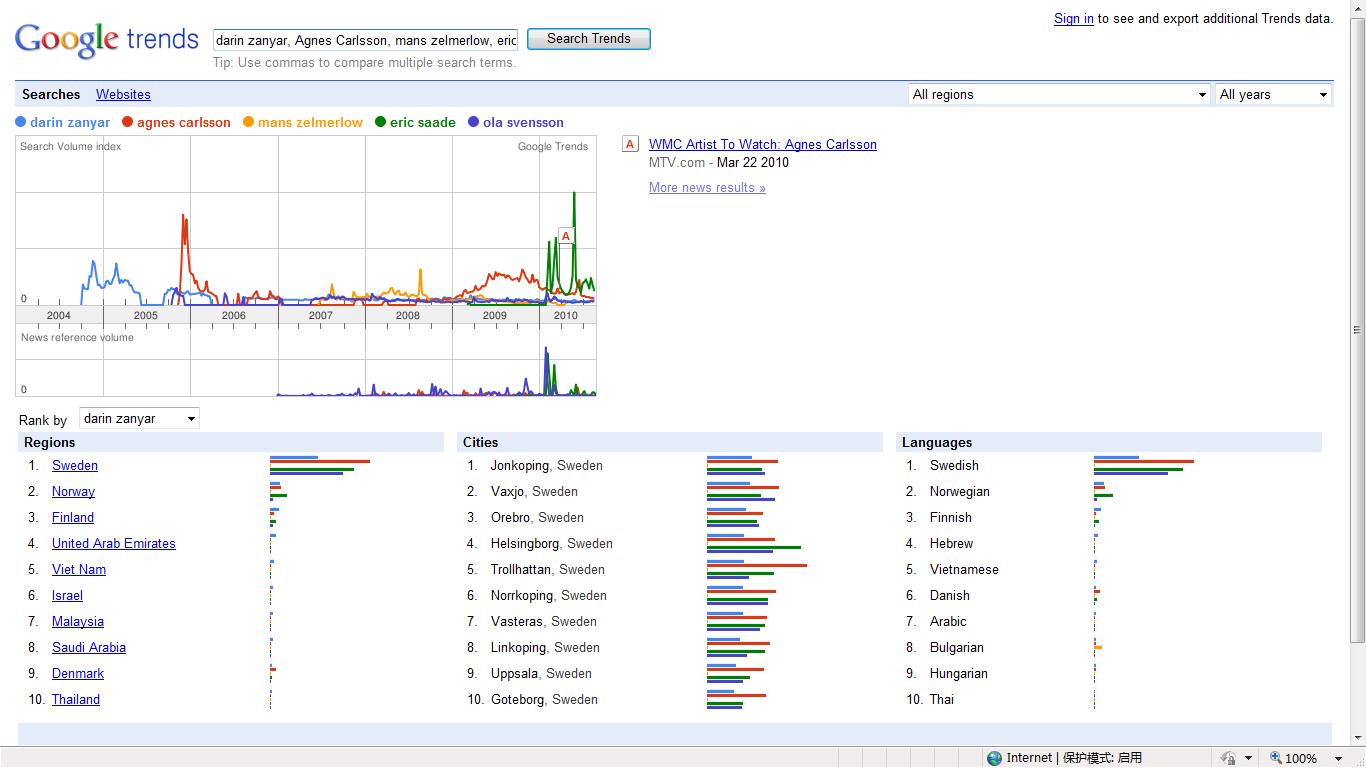The height and width of the screenshot is (768, 1366).
Task: Click the Swedish language entry
Action: point(954,465)
